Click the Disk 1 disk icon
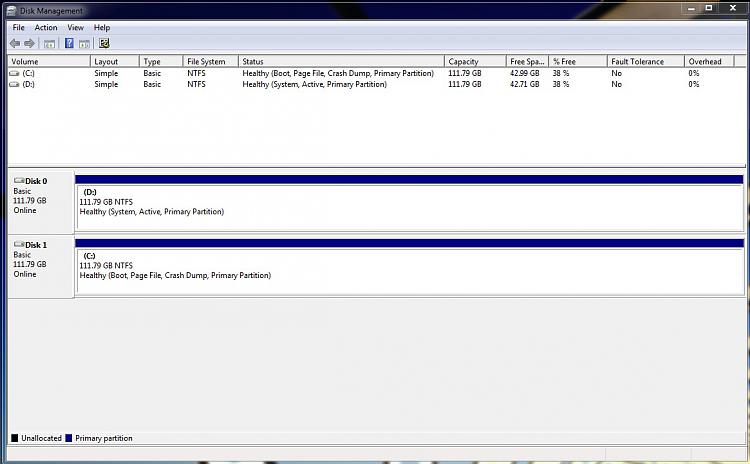 click(x=19, y=244)
